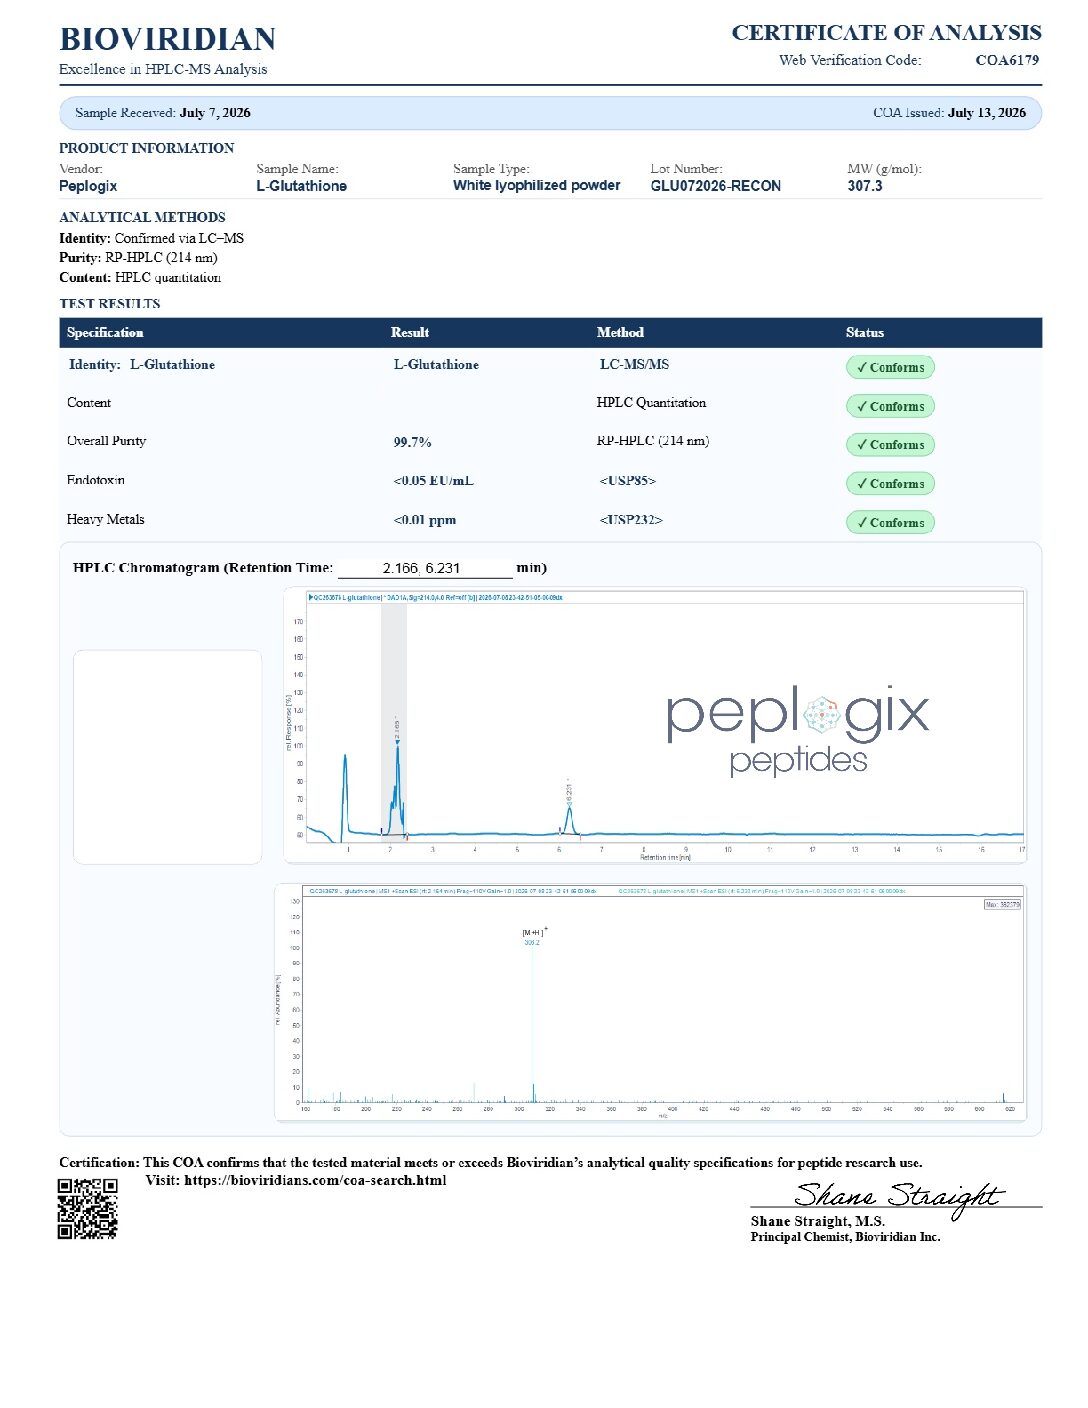
Task: Click the CERTIFICATE OF ANALYSIS title
Action: tap(886, 33)
